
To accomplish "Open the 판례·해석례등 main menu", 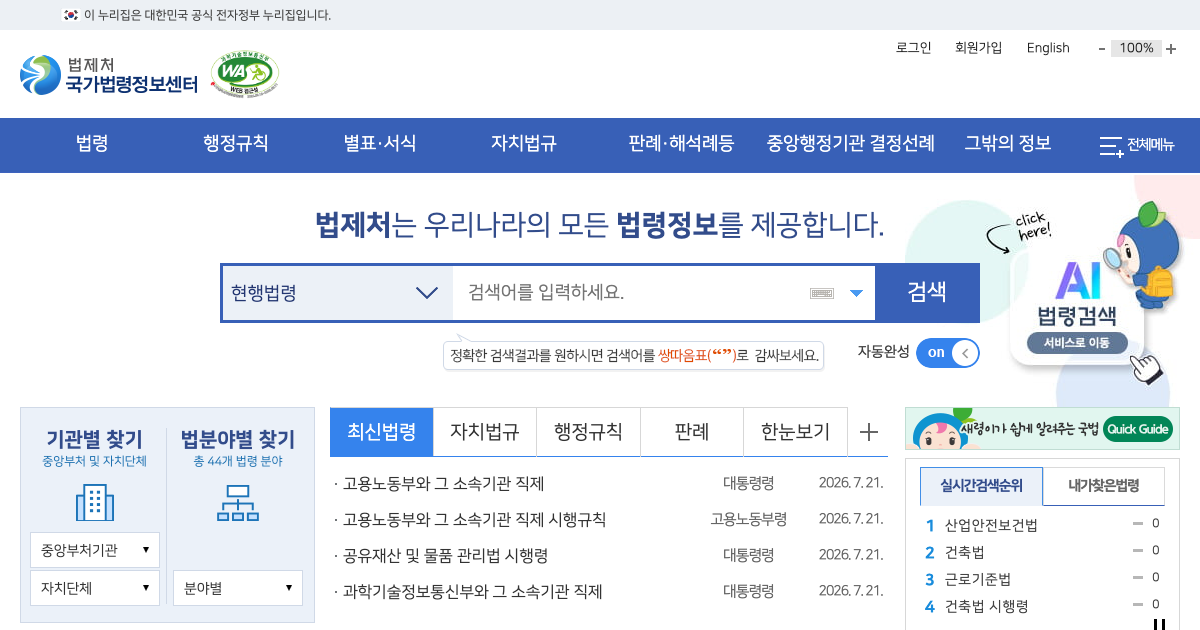I will pos(681,144).
